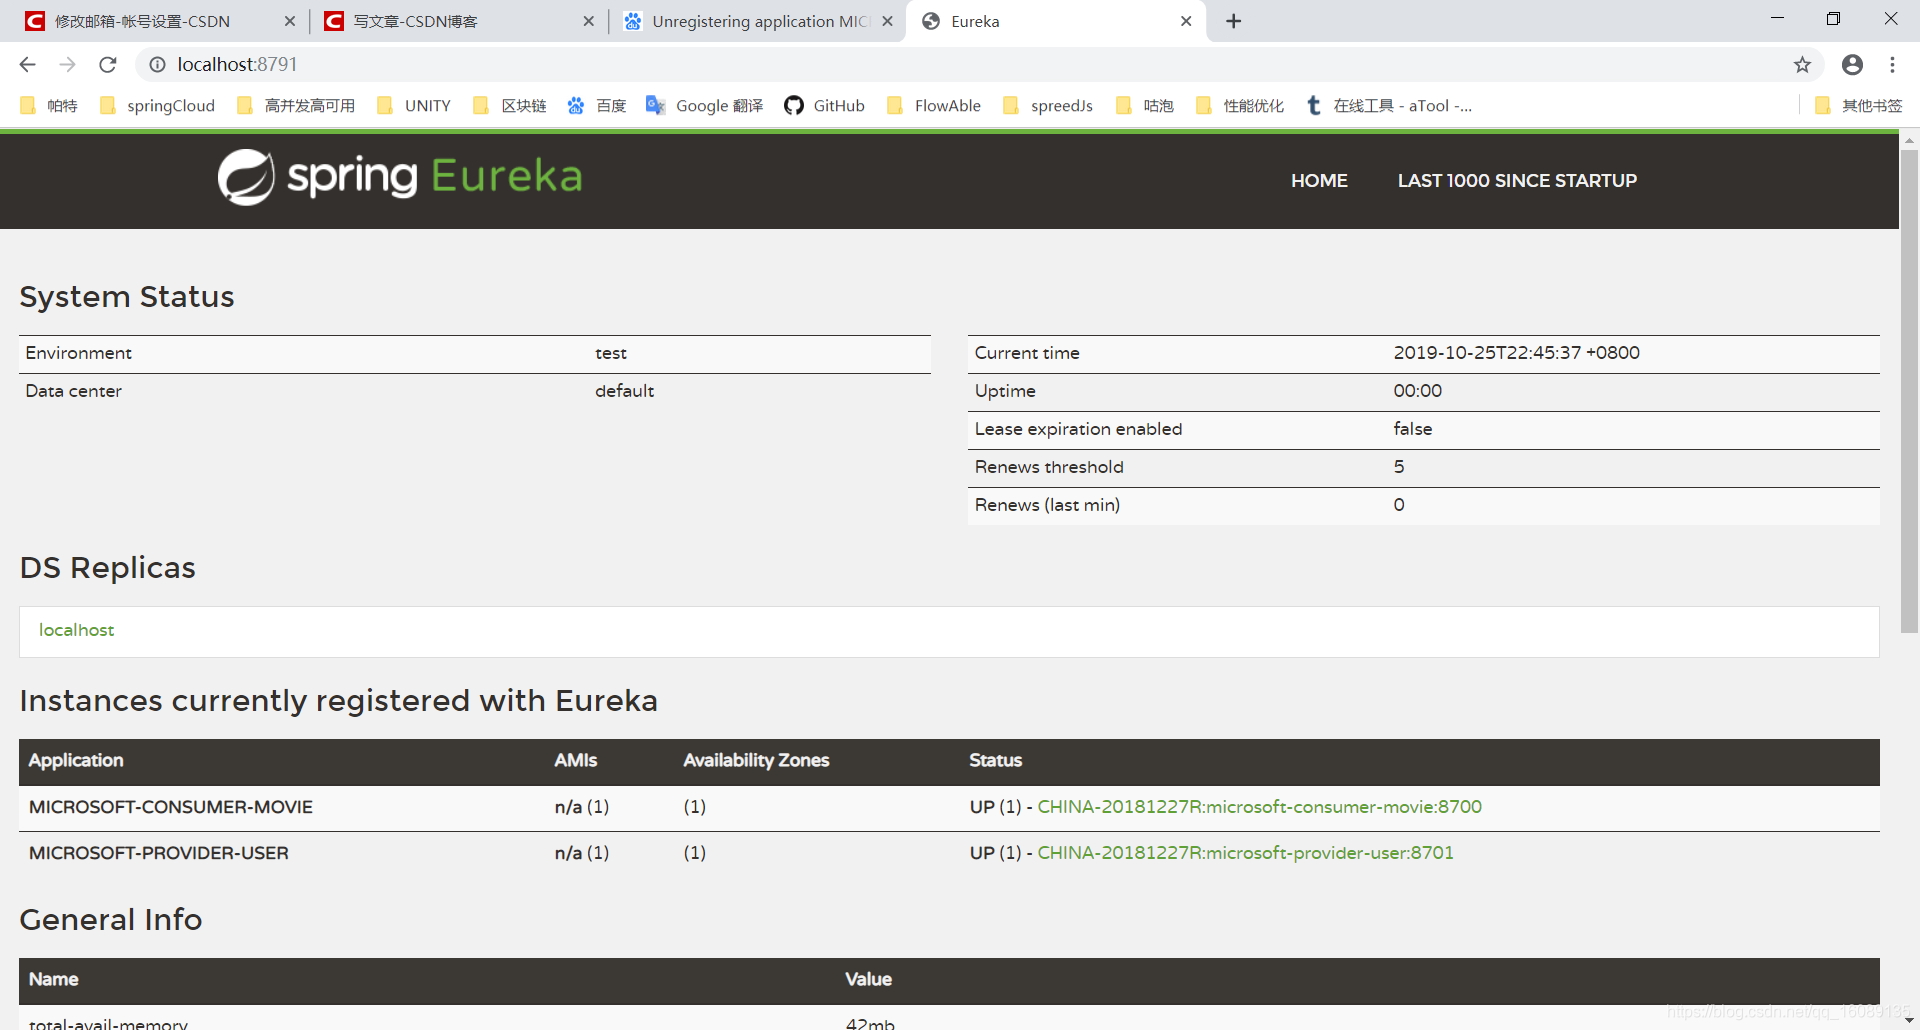The image size is (1920, 1030).
Task: Click the scrollbar up arrow
Action: (1909, 140)
